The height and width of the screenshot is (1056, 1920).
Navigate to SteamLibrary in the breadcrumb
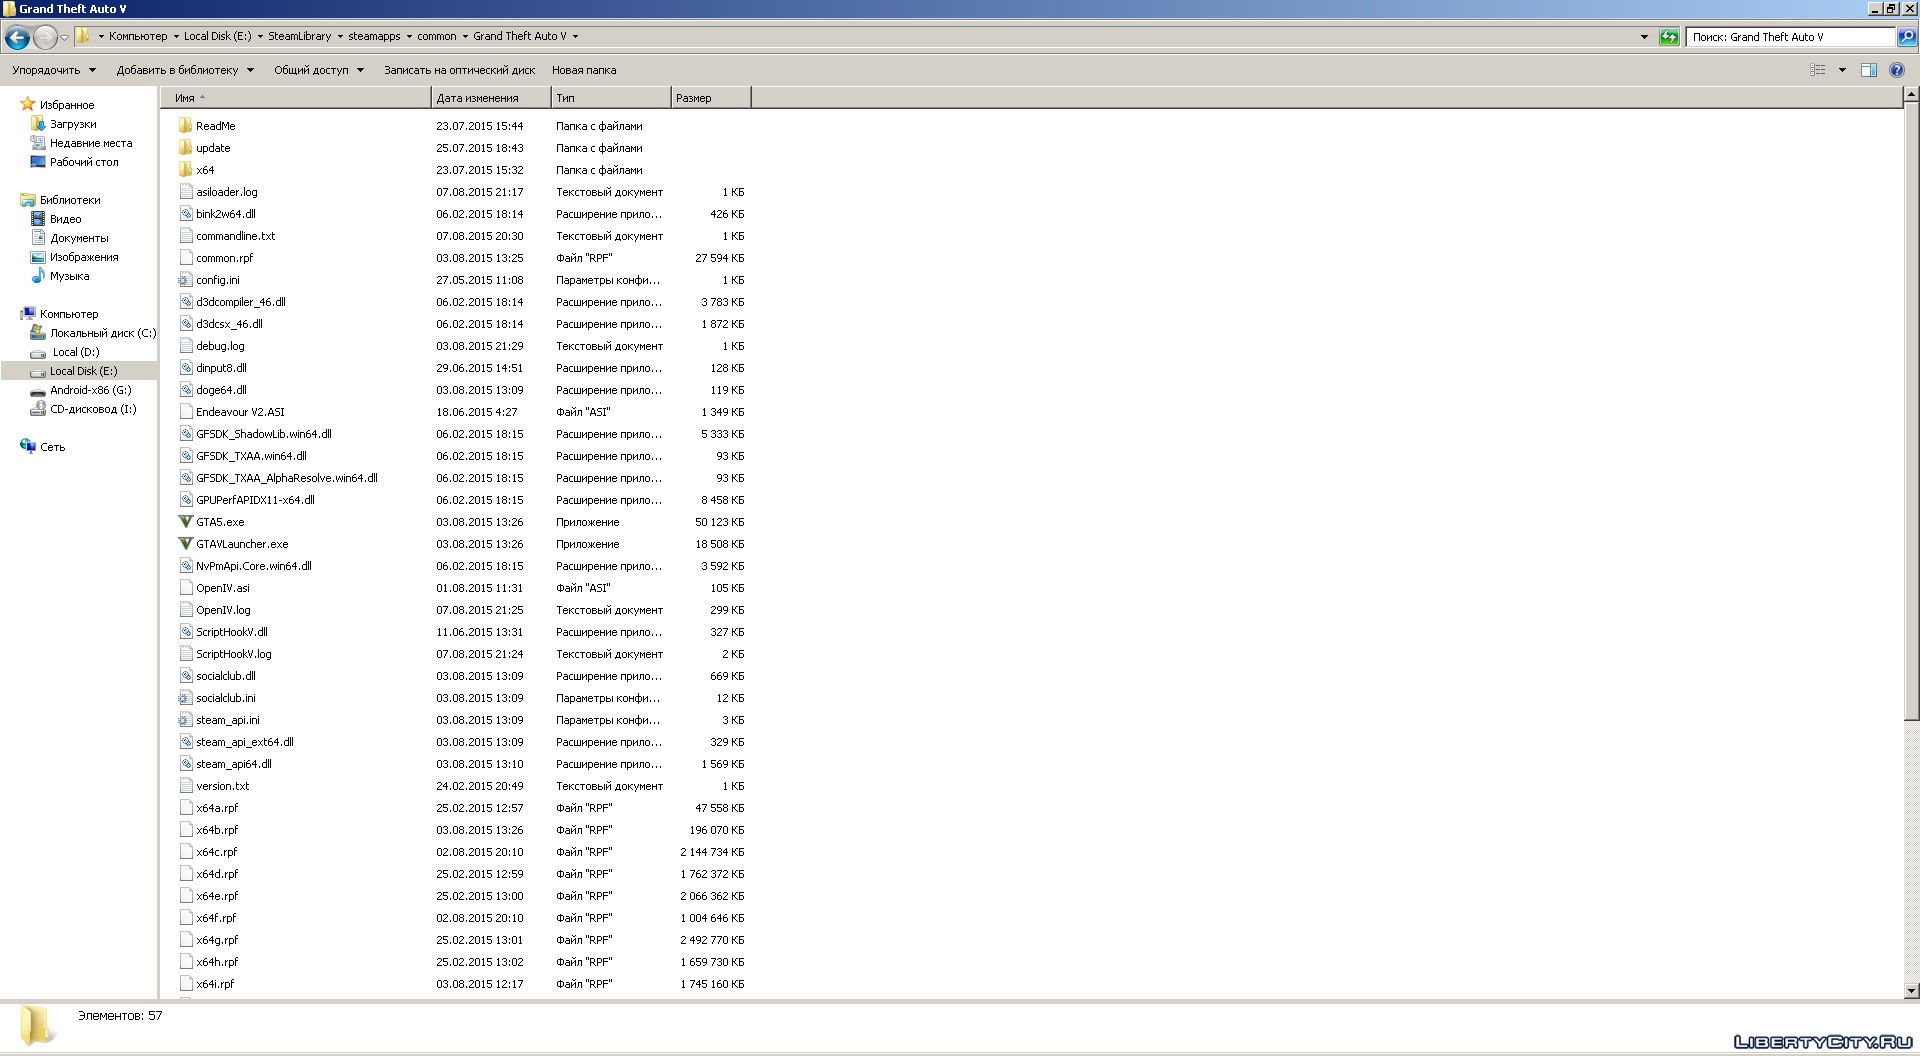point(300,36)
